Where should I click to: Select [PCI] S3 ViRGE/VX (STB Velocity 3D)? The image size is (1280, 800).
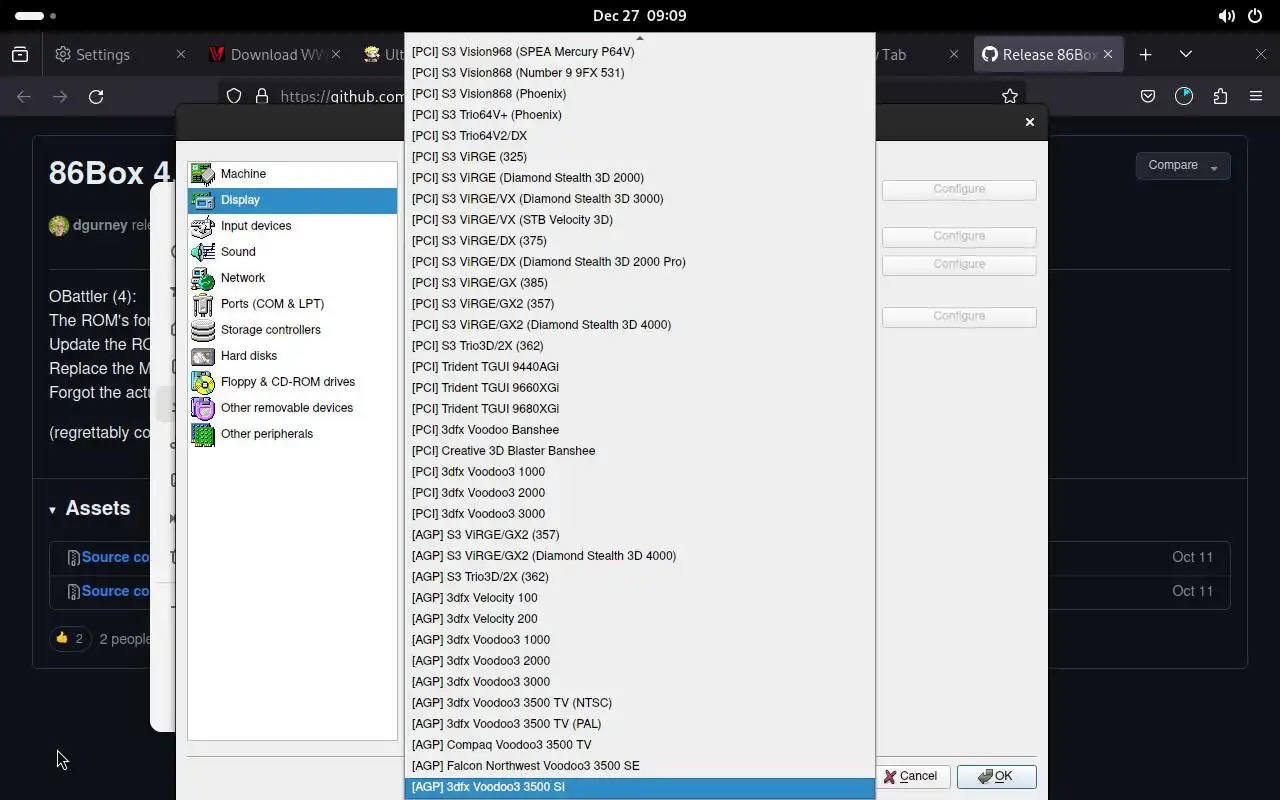[640, 220]
